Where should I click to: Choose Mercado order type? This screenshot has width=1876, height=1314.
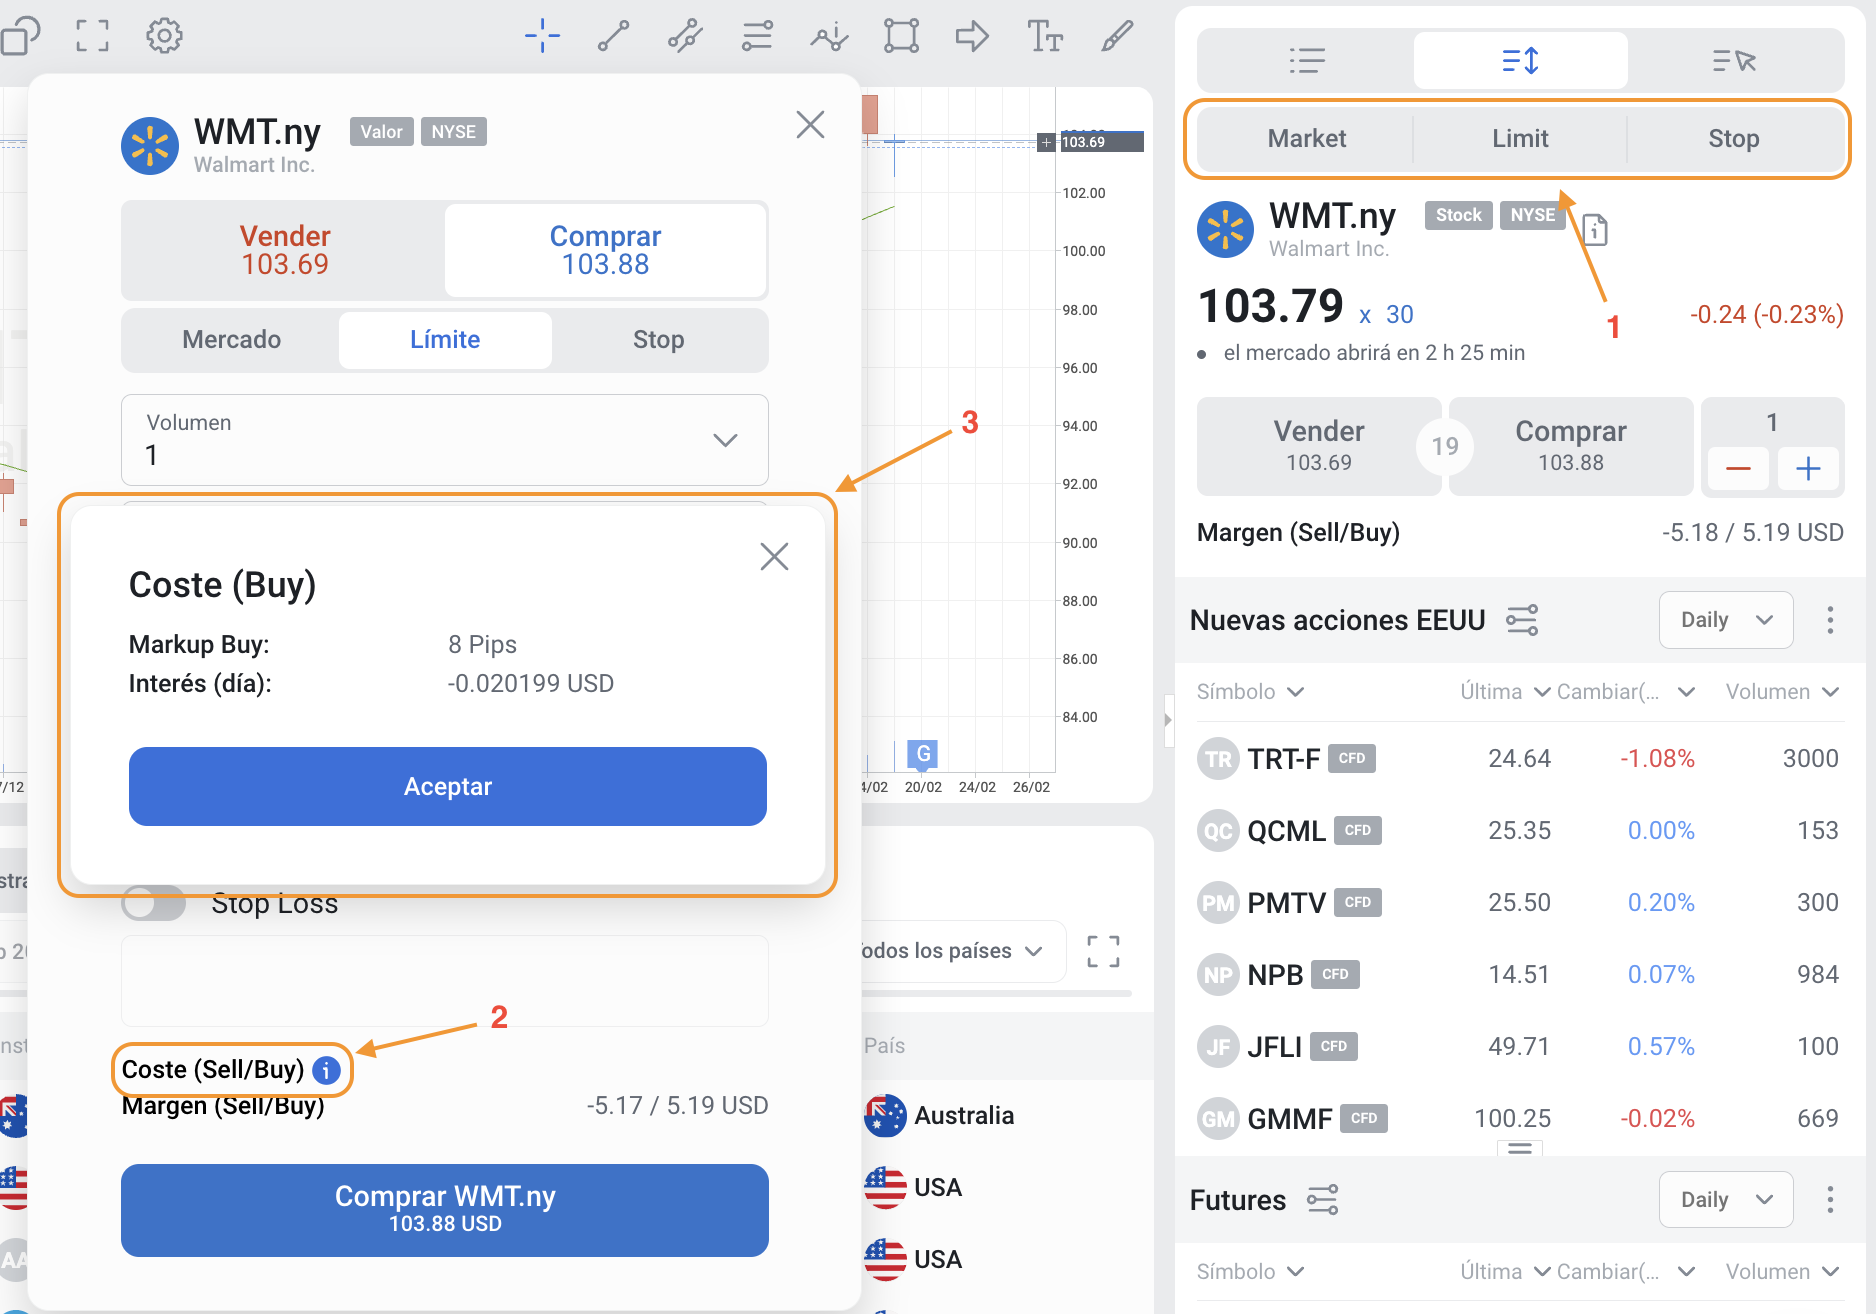point(231,340)
